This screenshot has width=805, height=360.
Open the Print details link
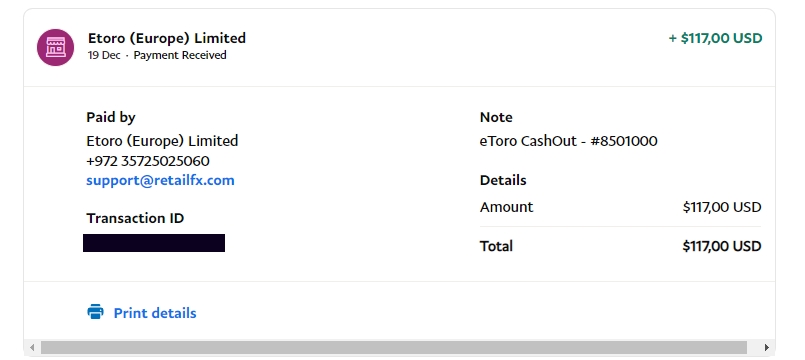coord(155,313)
